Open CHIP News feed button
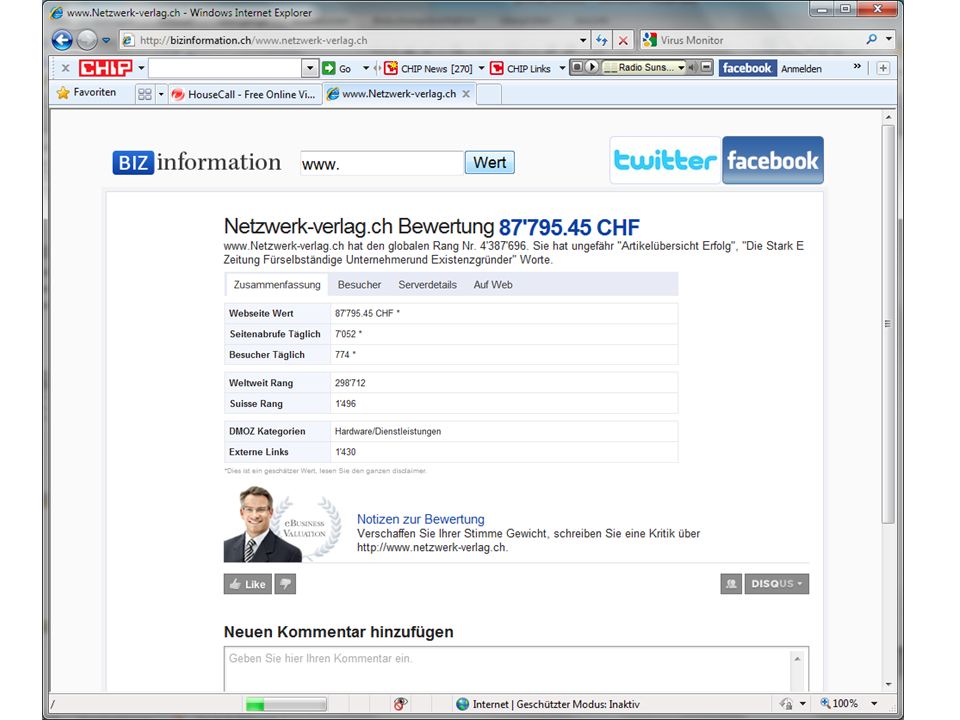Screen dimensions: 960x720 point(428,68)
